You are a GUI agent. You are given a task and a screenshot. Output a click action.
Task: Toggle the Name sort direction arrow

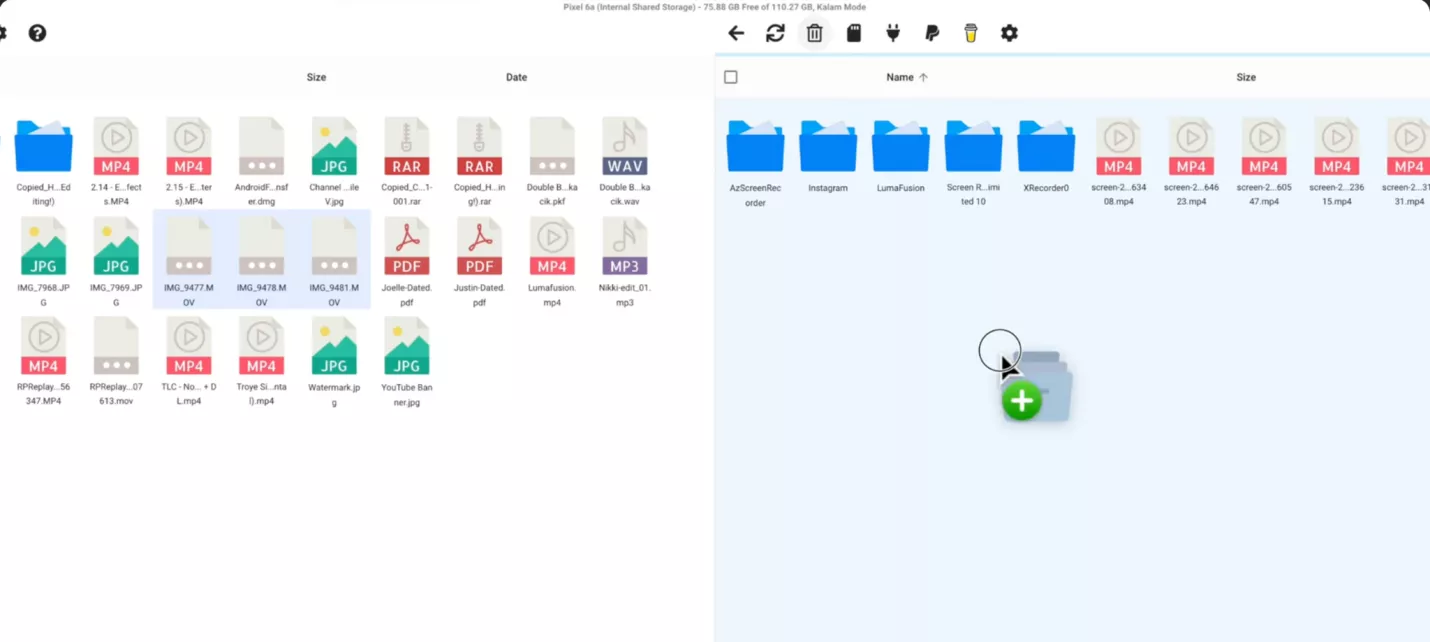point(923,77)
